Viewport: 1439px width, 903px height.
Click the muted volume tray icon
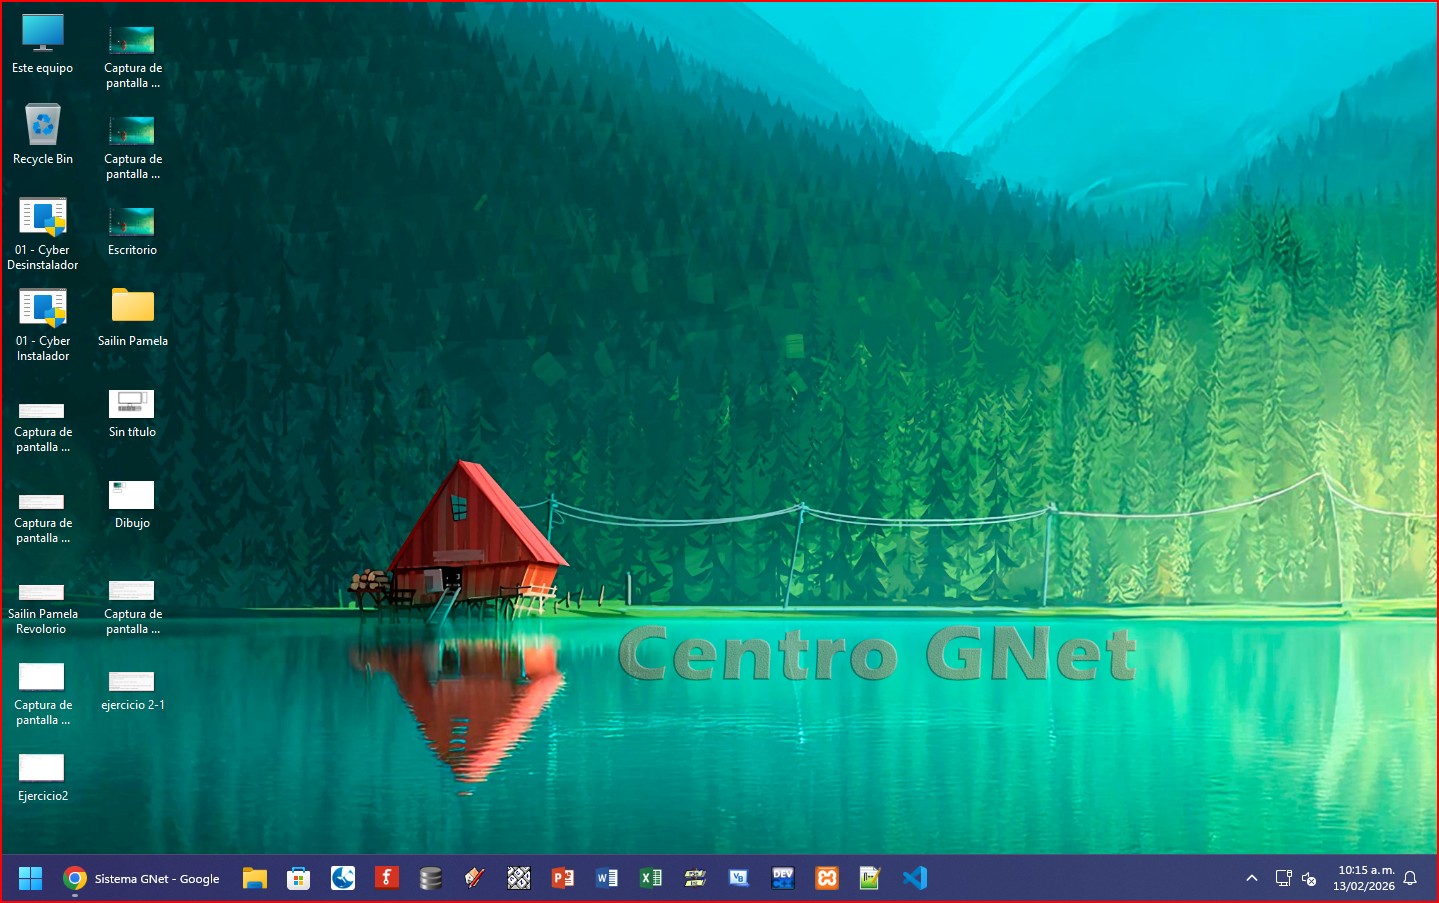click(x=1309, y=878)
